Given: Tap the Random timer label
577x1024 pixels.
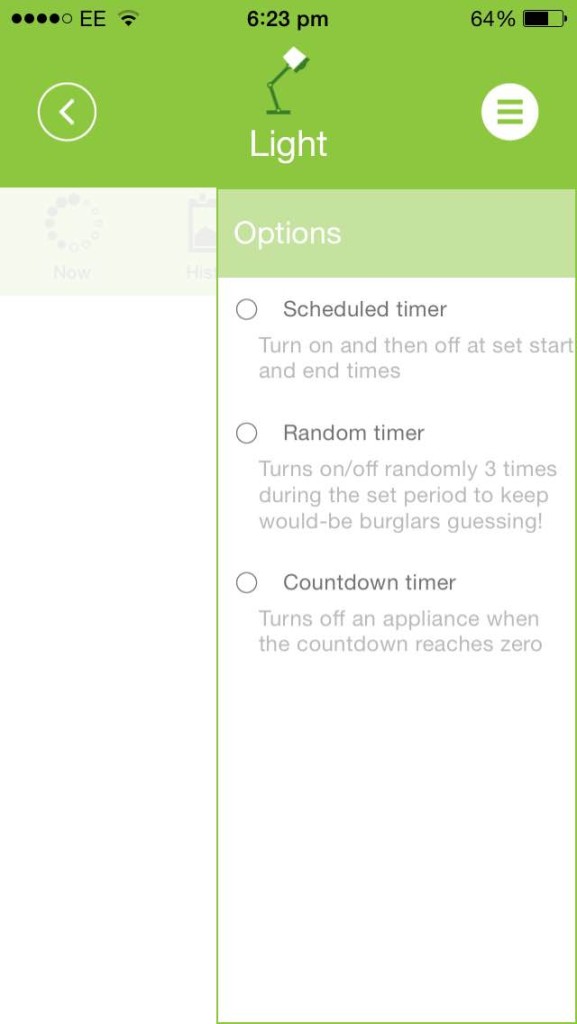Looking at the screenshot, I should click(354, 432).
